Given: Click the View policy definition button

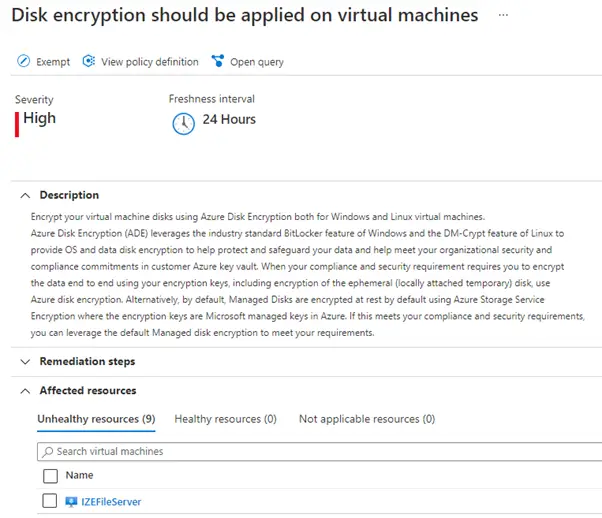Looking at the screenshot, I should tap(149, 62).
